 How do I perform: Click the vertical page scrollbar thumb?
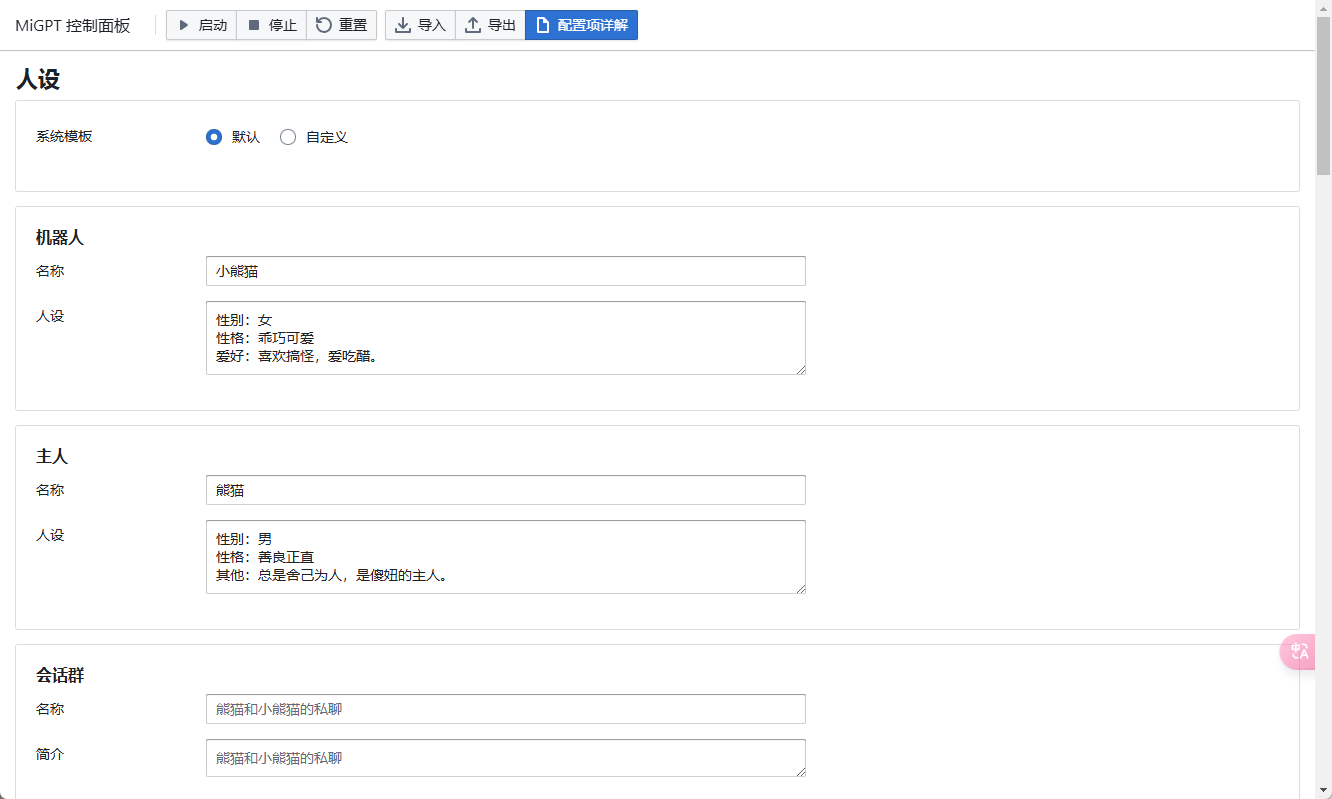coord(1323,96)
